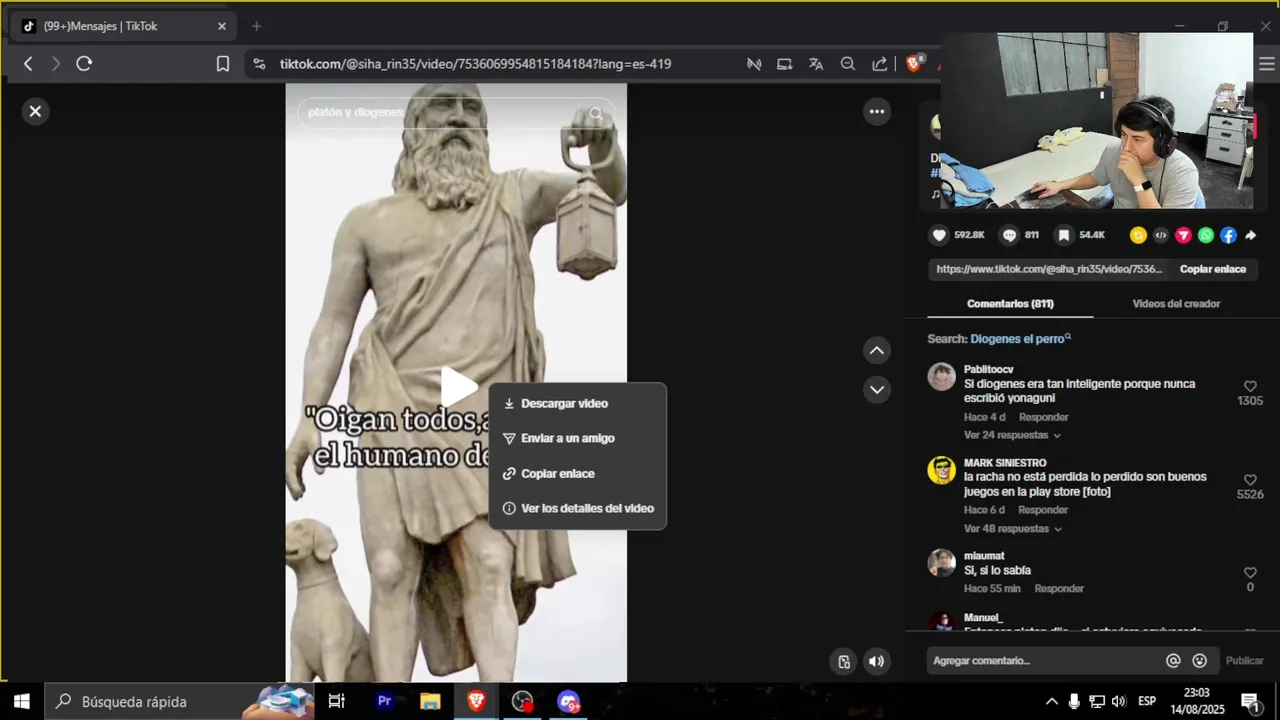Open new browser tab with plus
This screenshot has width=1280, height=720.
tap(256, 26)
